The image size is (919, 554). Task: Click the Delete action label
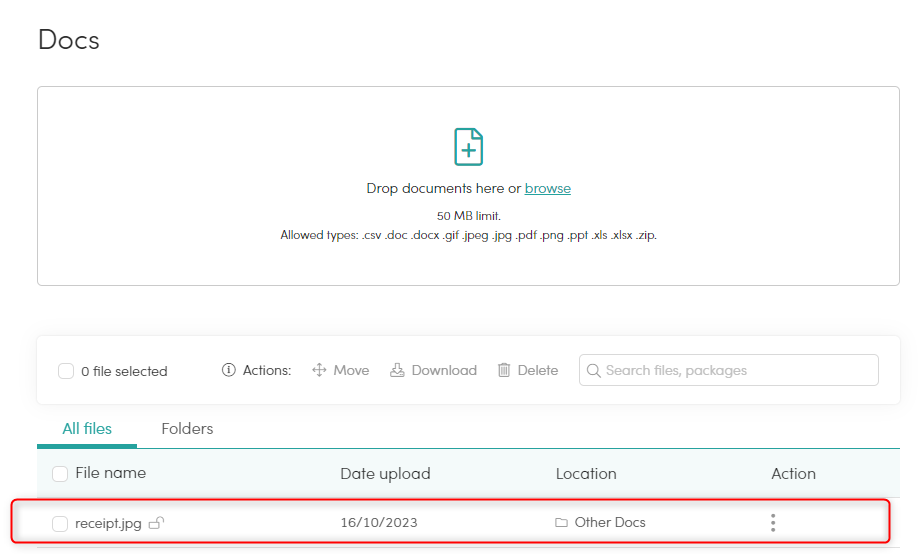(x=537, y=371)
